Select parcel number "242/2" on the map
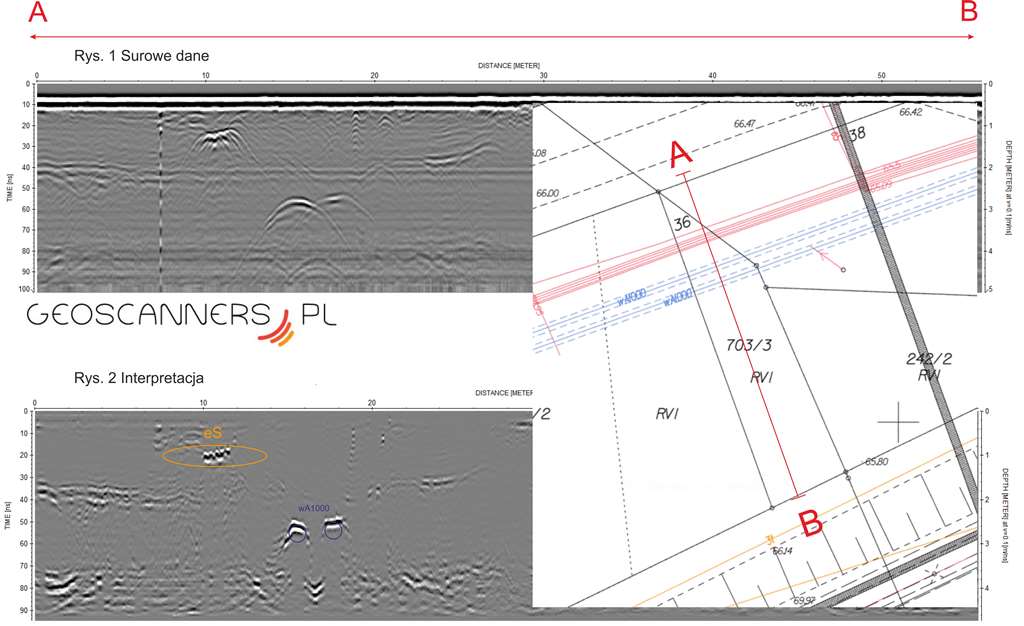1024x626 pixels. (929, 358)
